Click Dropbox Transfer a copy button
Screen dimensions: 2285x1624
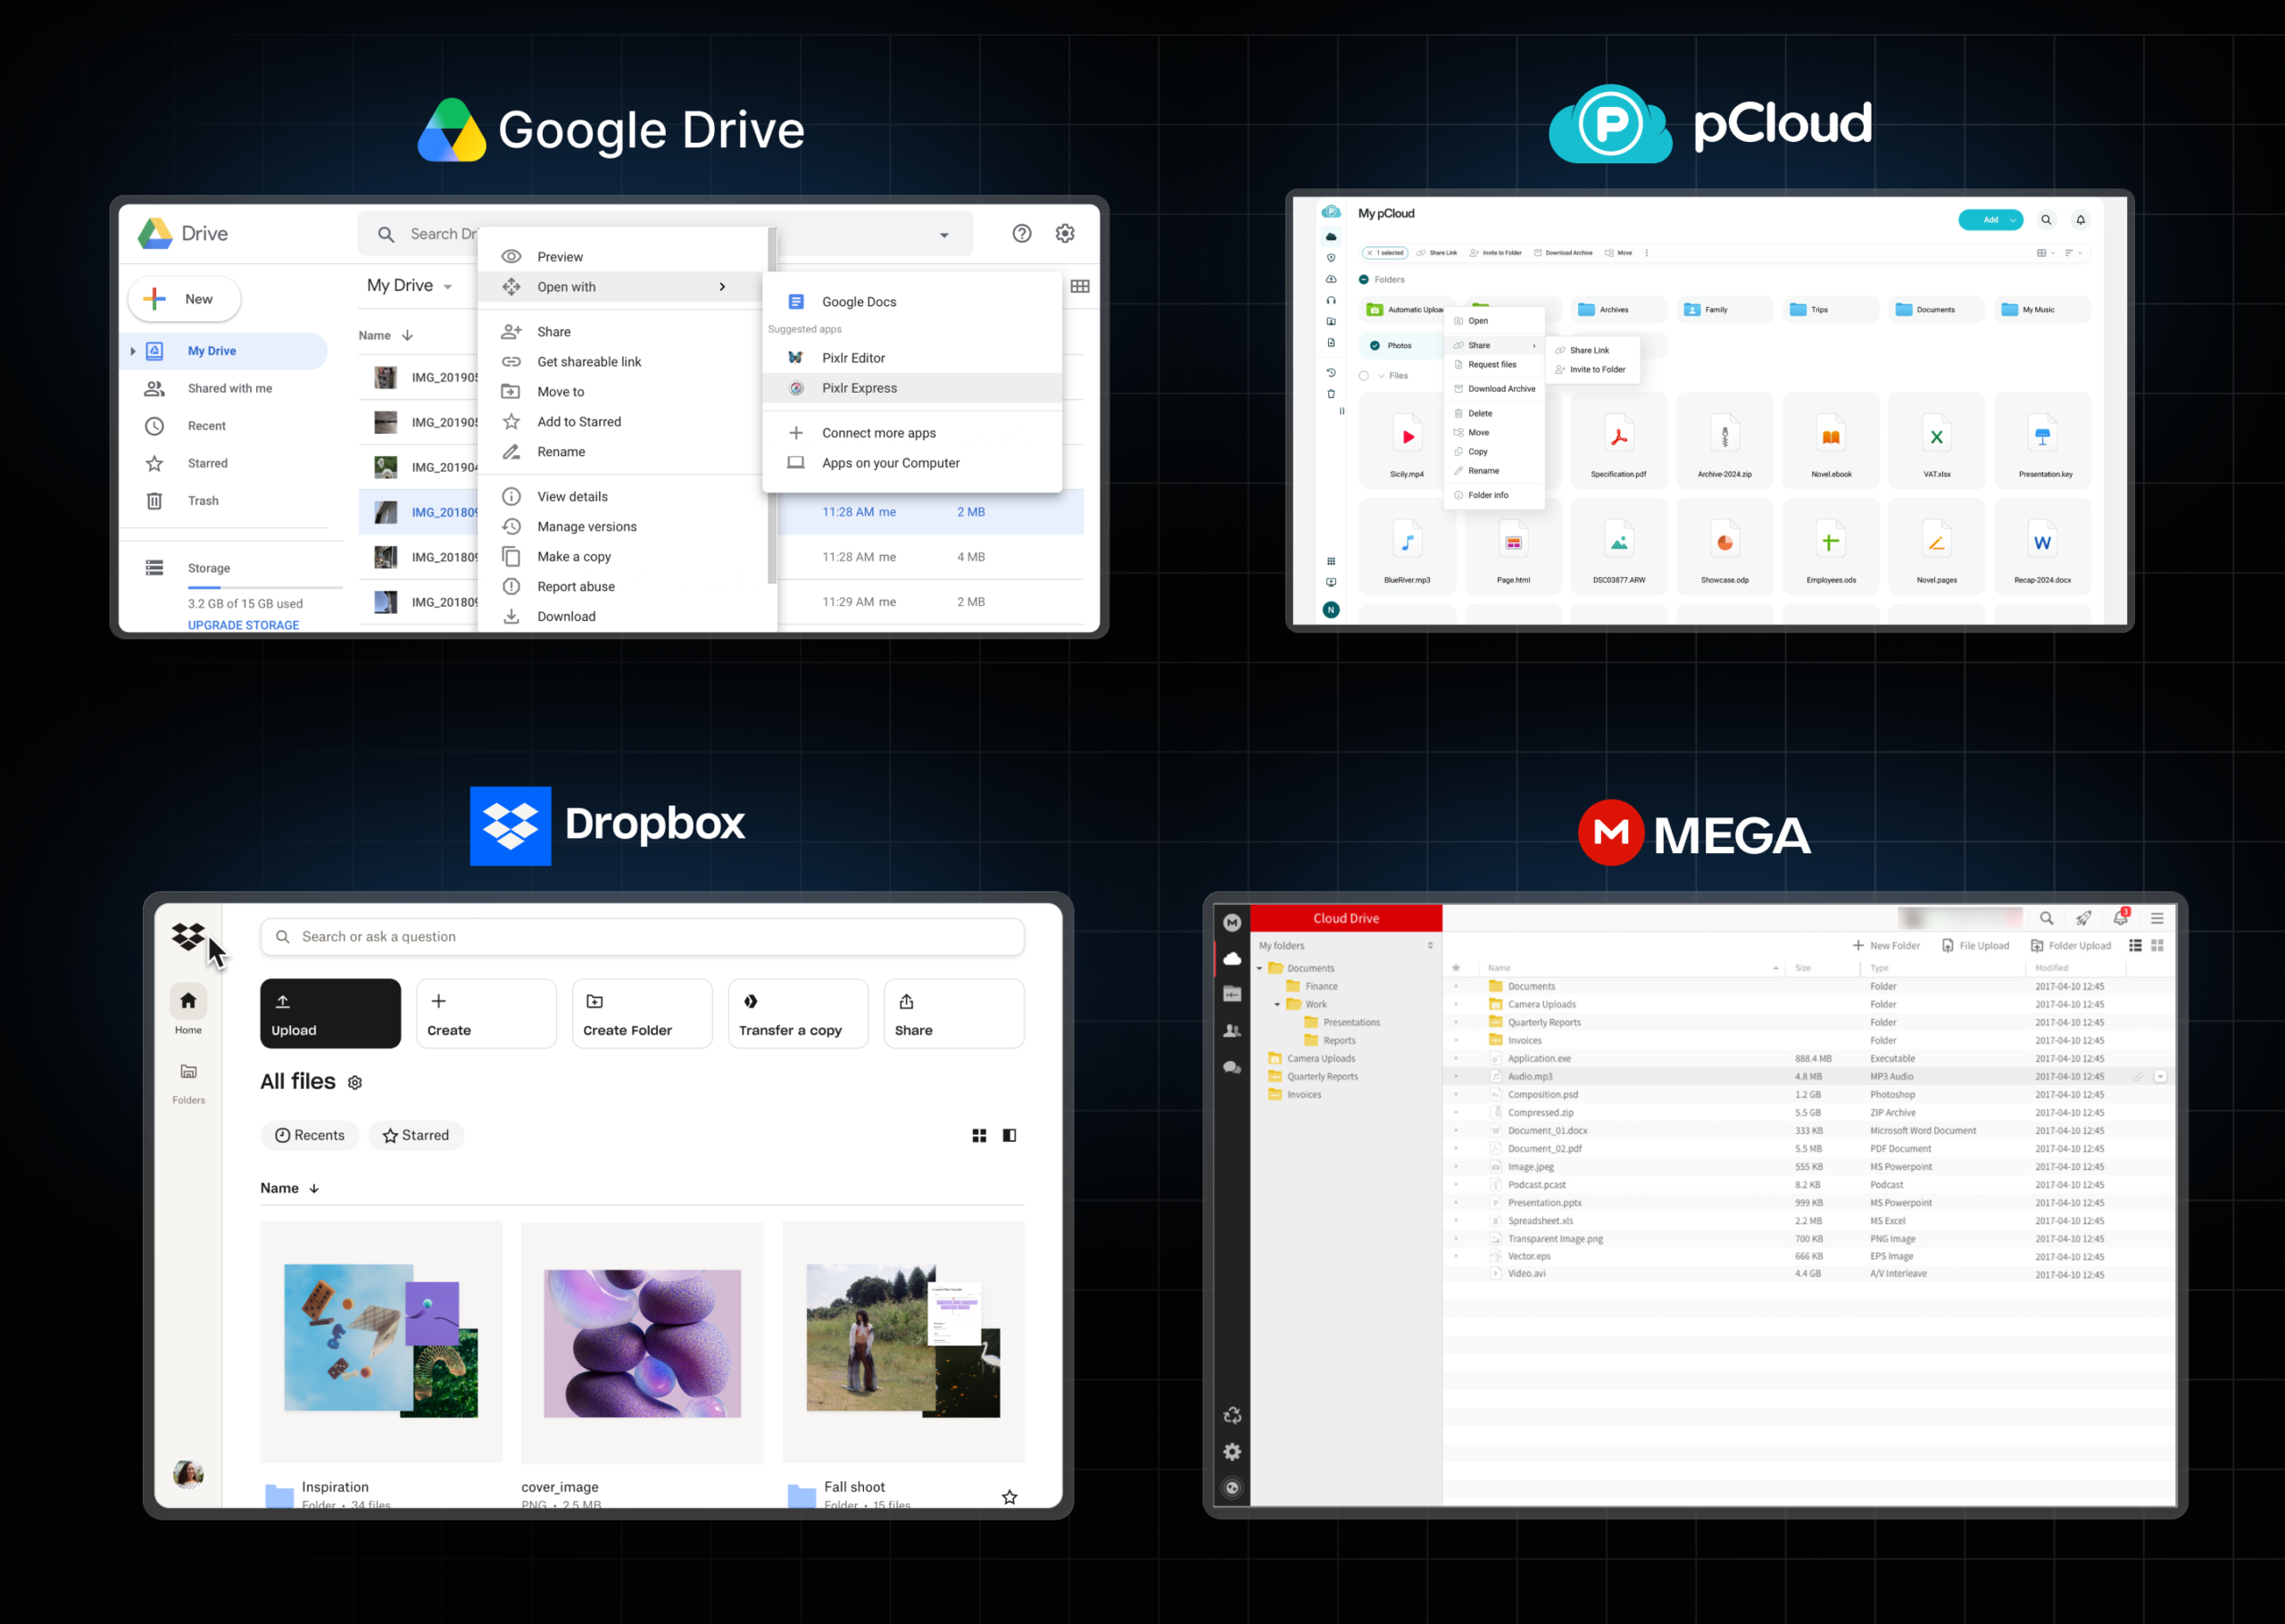[798, 1014]
